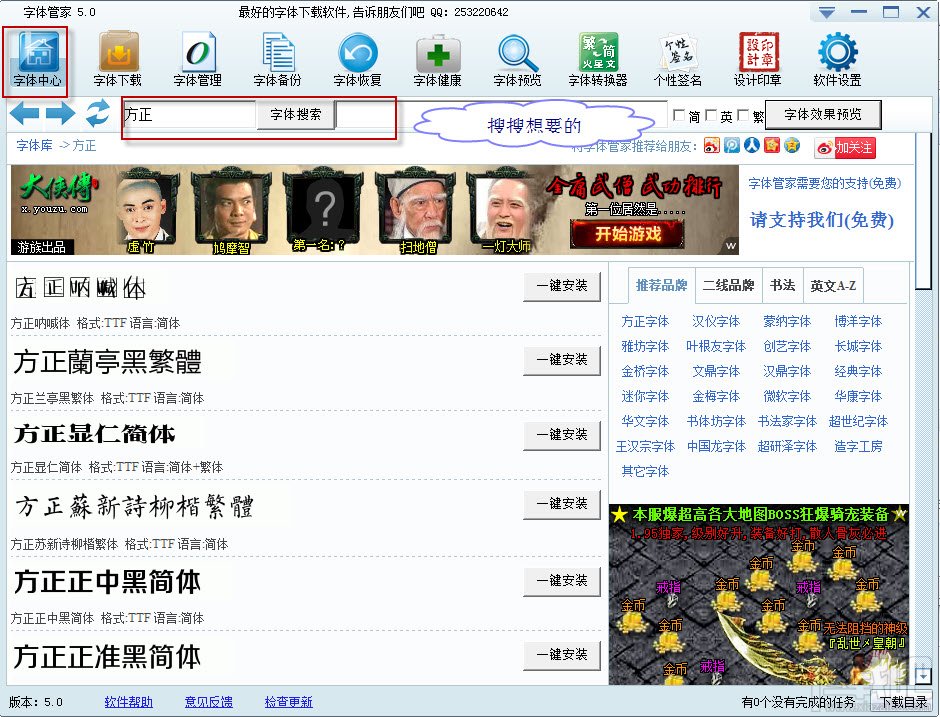Viewport: 940px width, 717px height.
Task: Click 一键安装 for 方正显仁简体
Action: [x=562, y=435]
